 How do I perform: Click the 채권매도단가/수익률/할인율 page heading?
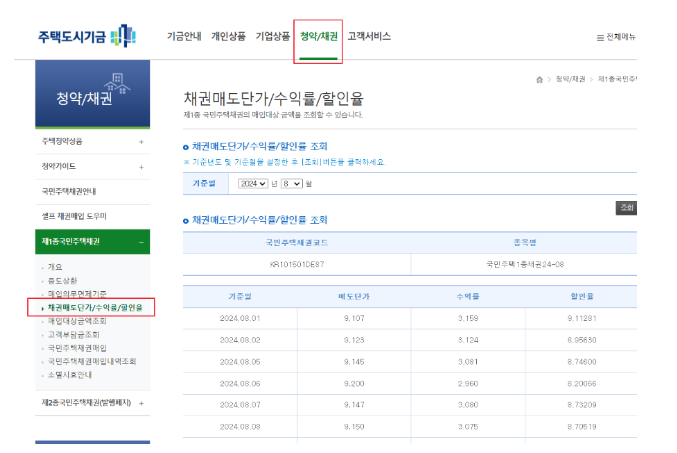(x=274, y=99)
